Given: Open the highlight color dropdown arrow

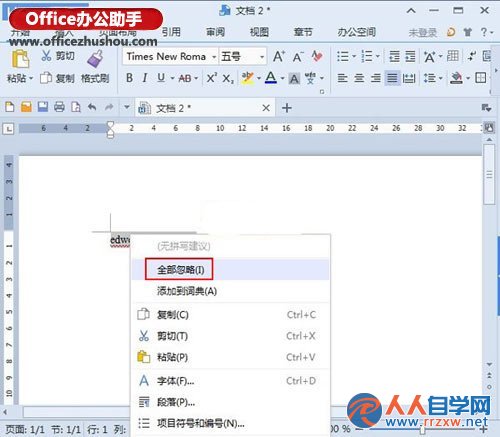Looking at the screenshot, I should (x=259, y=78).
